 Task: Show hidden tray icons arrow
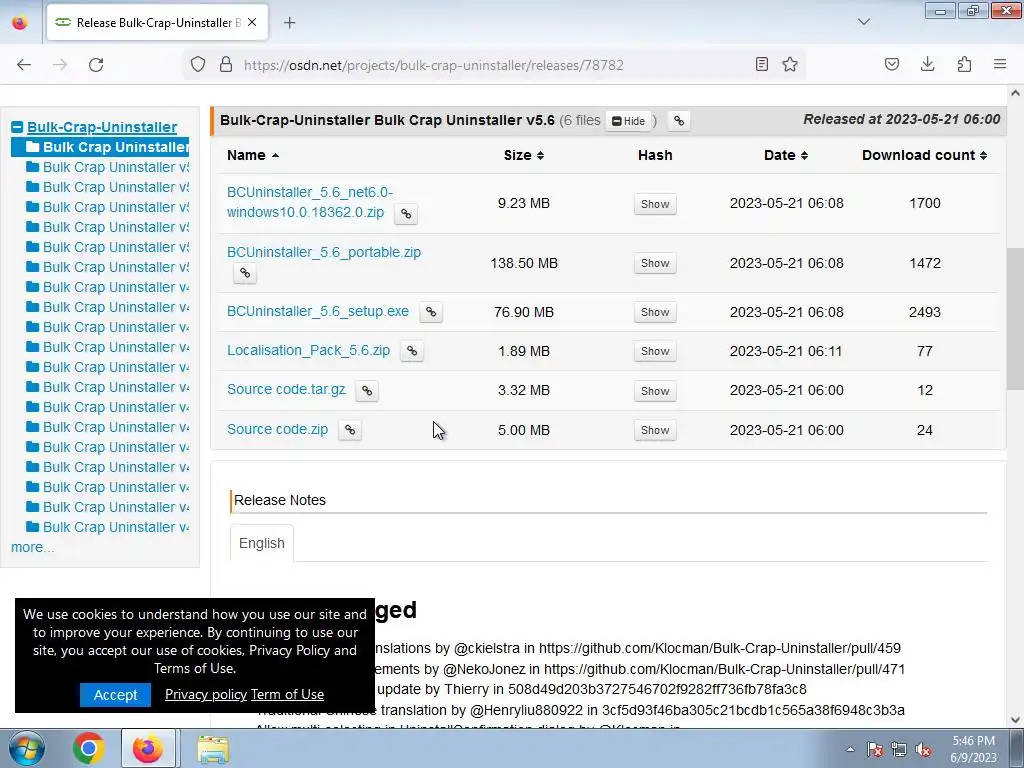click(850, 749)
